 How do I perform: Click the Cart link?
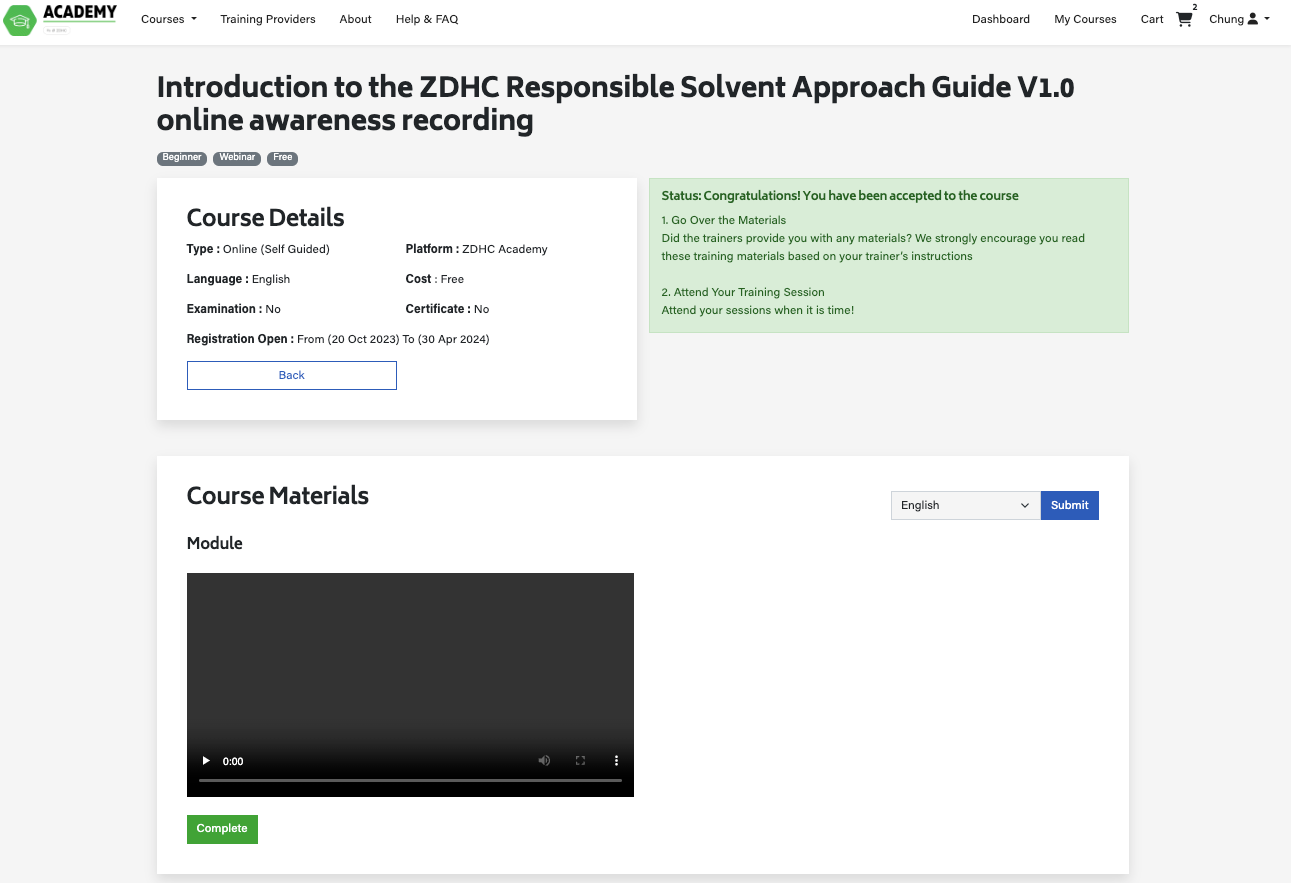point(1152,19)
